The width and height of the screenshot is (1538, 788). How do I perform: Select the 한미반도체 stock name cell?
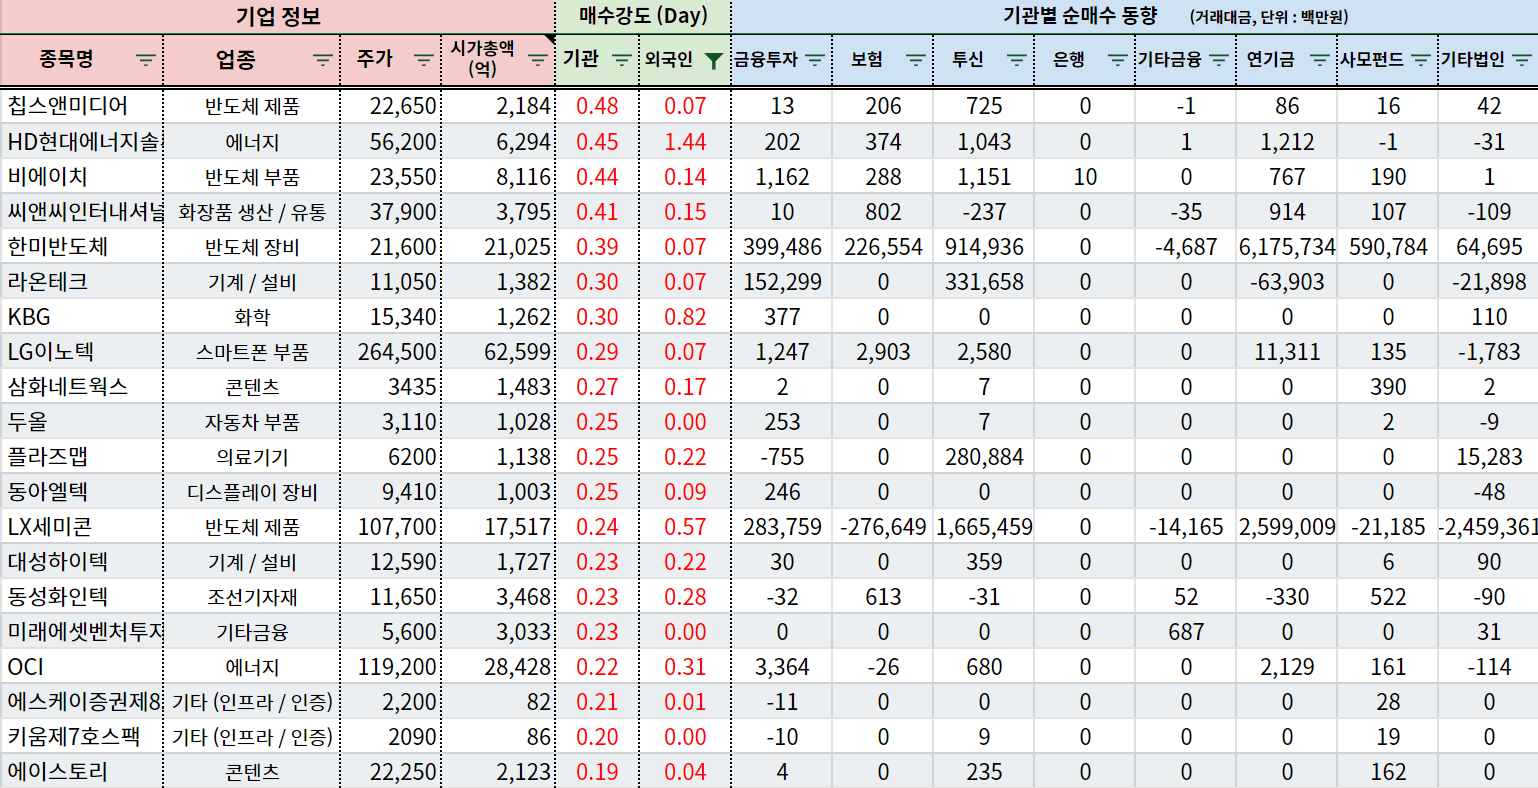[x=81, y=246]
